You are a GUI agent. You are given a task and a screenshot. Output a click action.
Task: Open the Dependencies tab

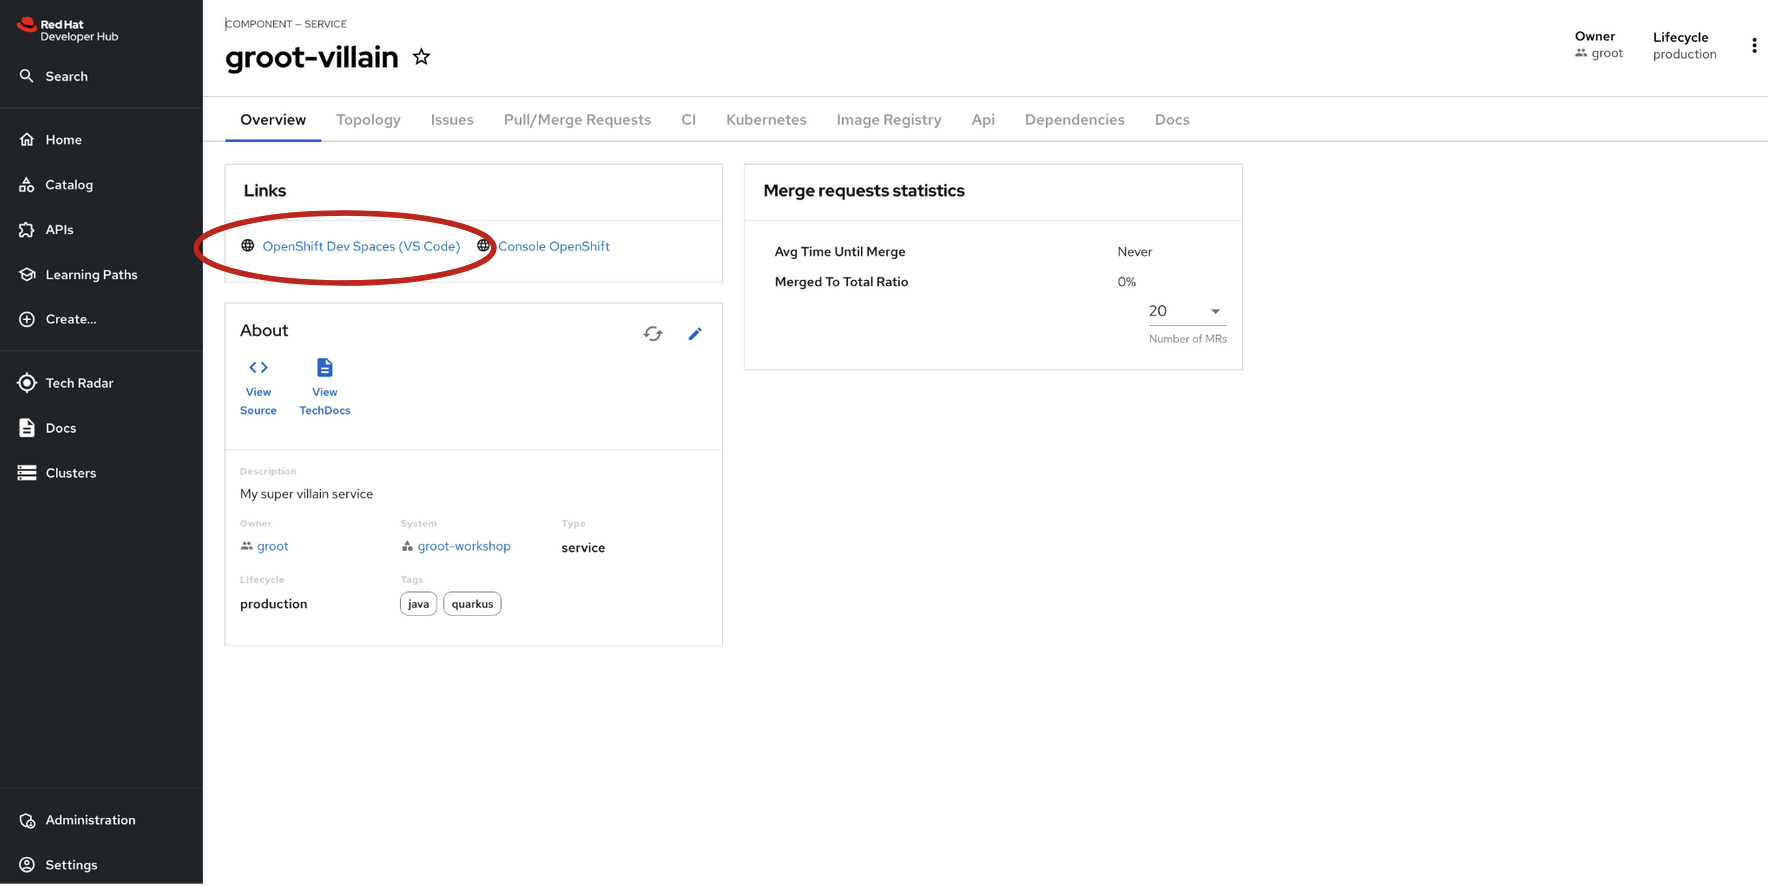1074,120
